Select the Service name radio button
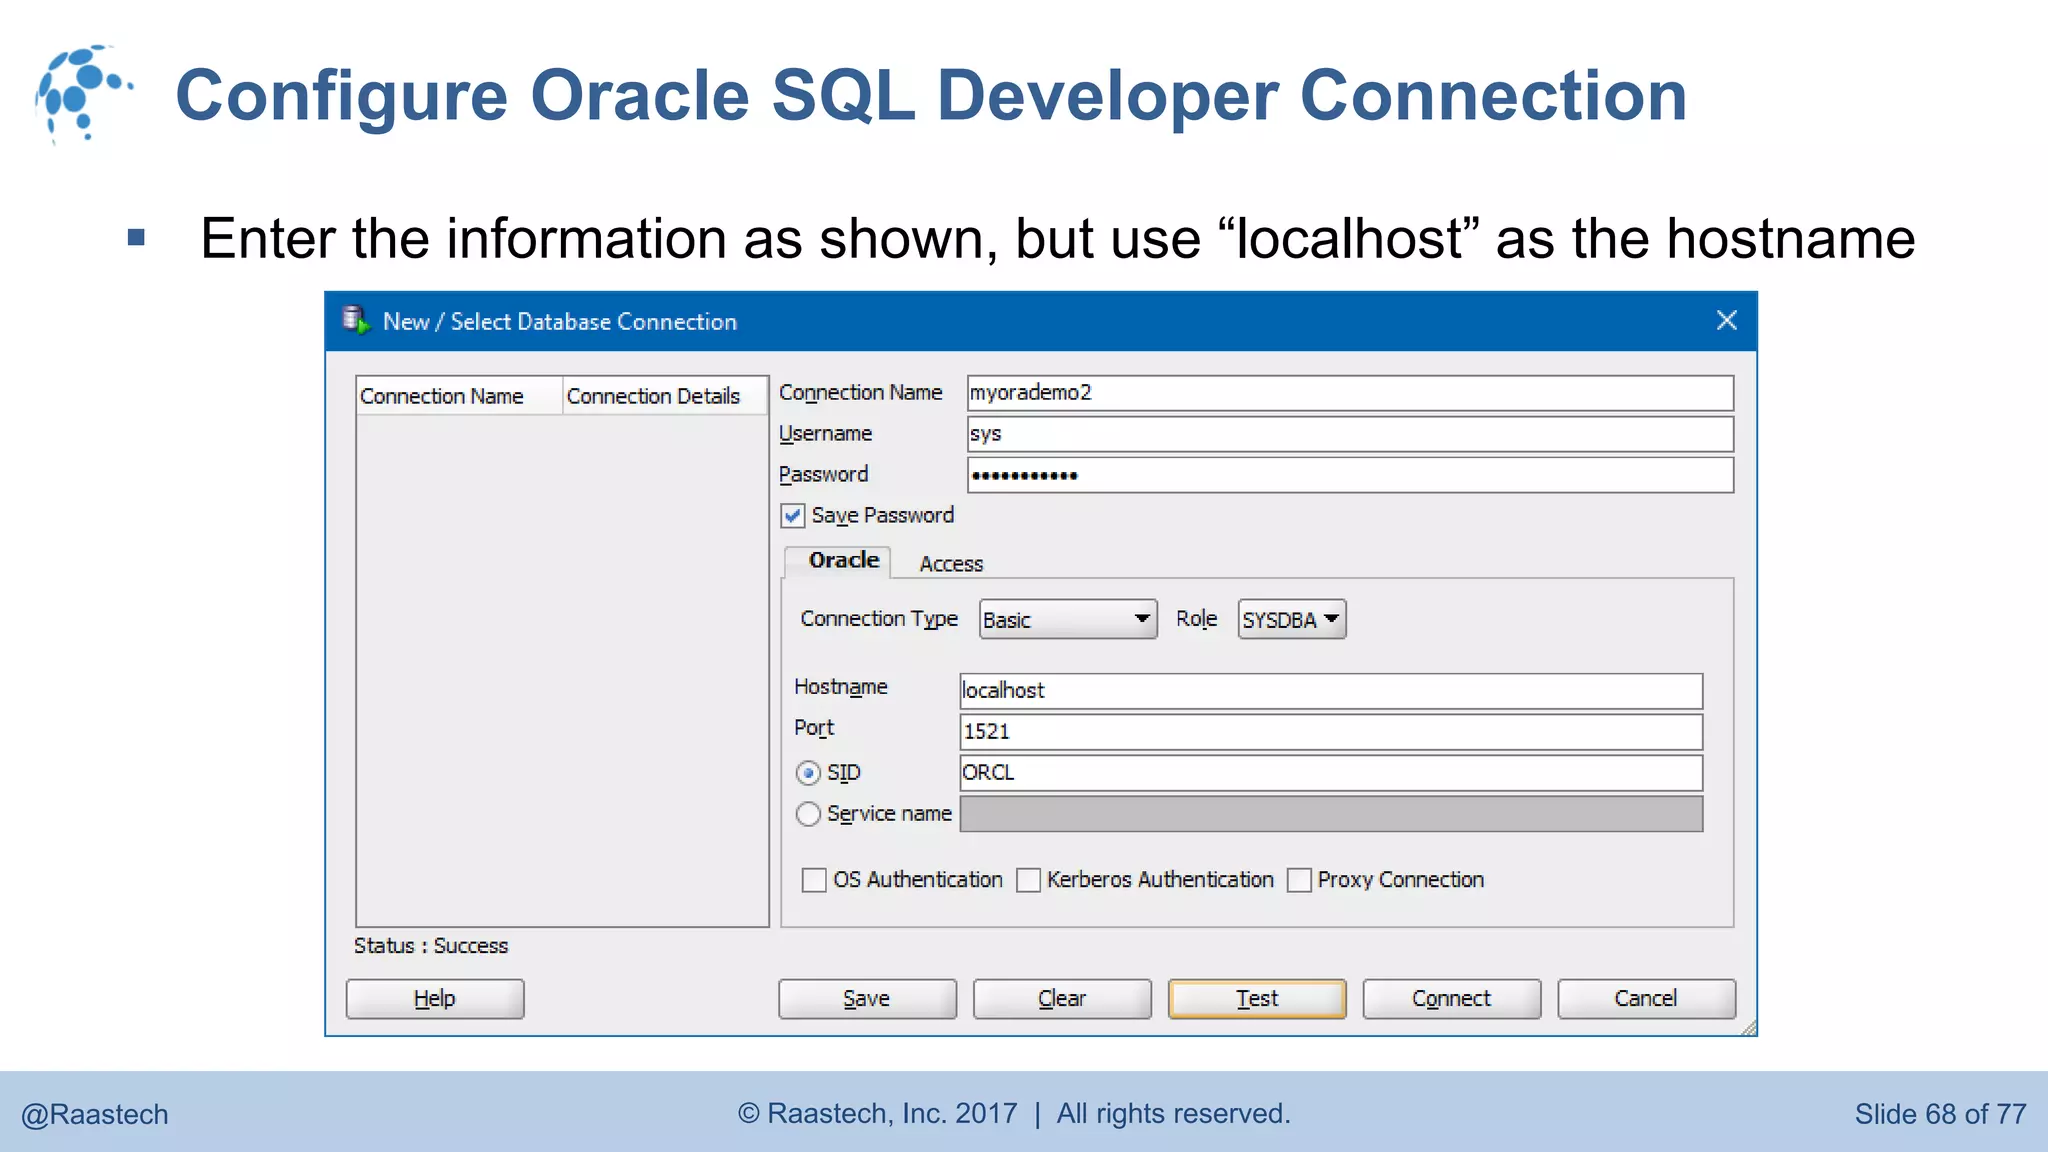The width and height of the screenshot is (2048, 1152). [x=808, y=814]
